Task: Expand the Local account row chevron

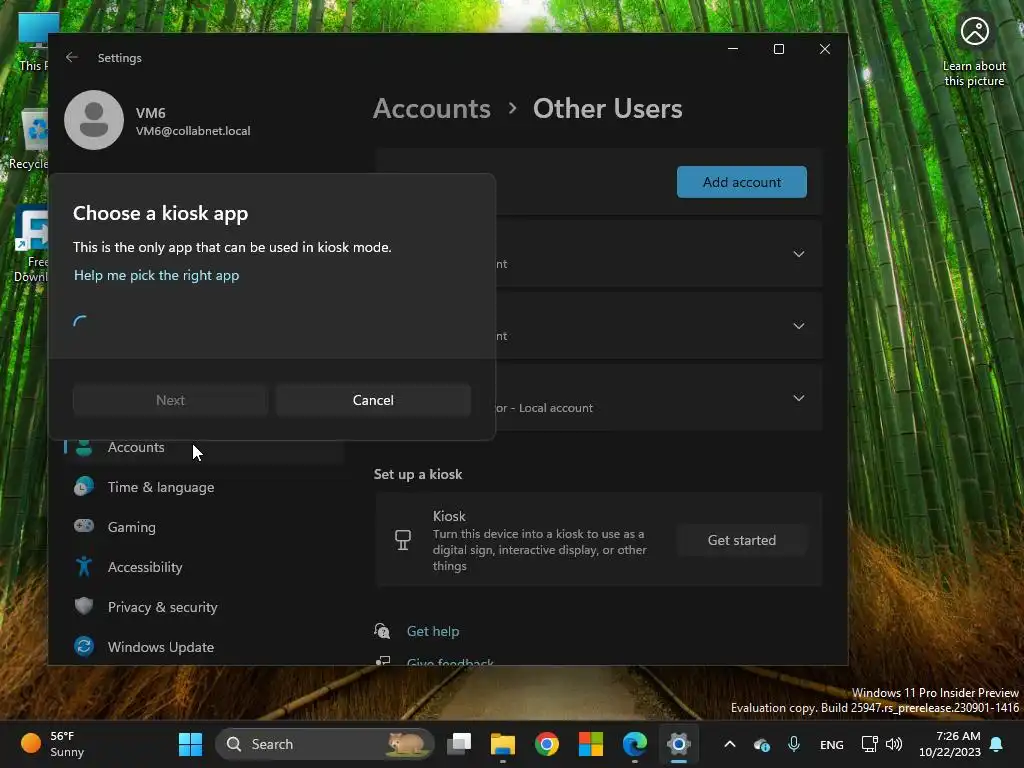Action: [798, 398]
